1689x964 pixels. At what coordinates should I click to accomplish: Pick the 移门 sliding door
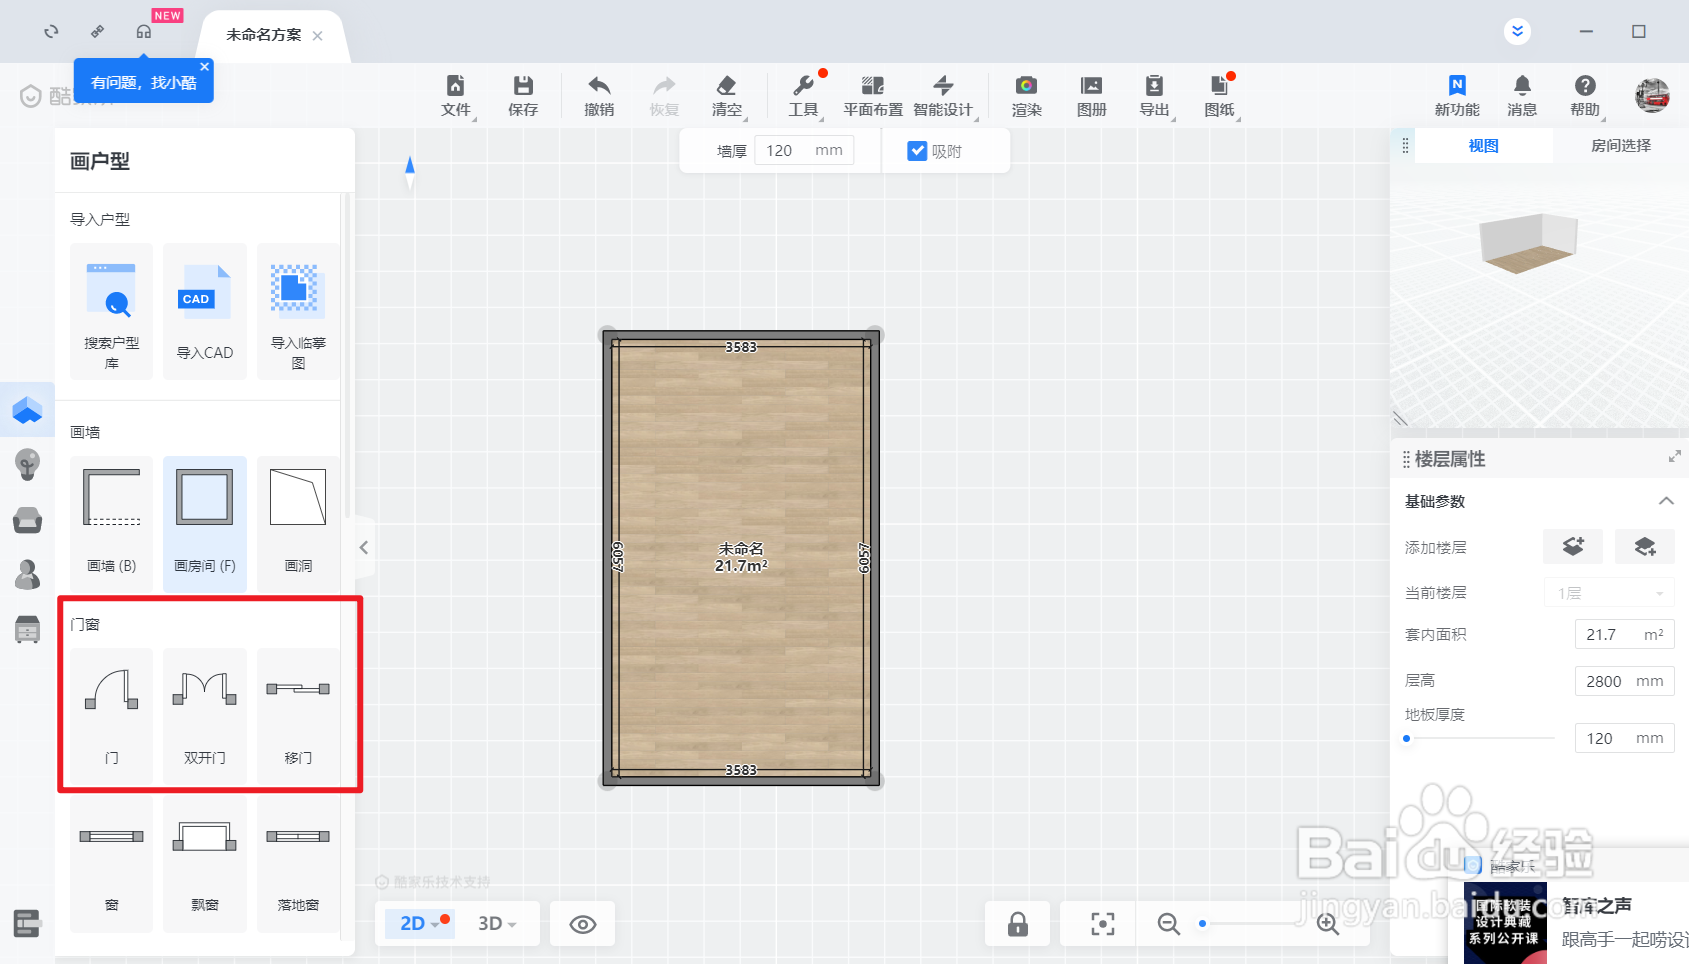click(x=298, y=715)
